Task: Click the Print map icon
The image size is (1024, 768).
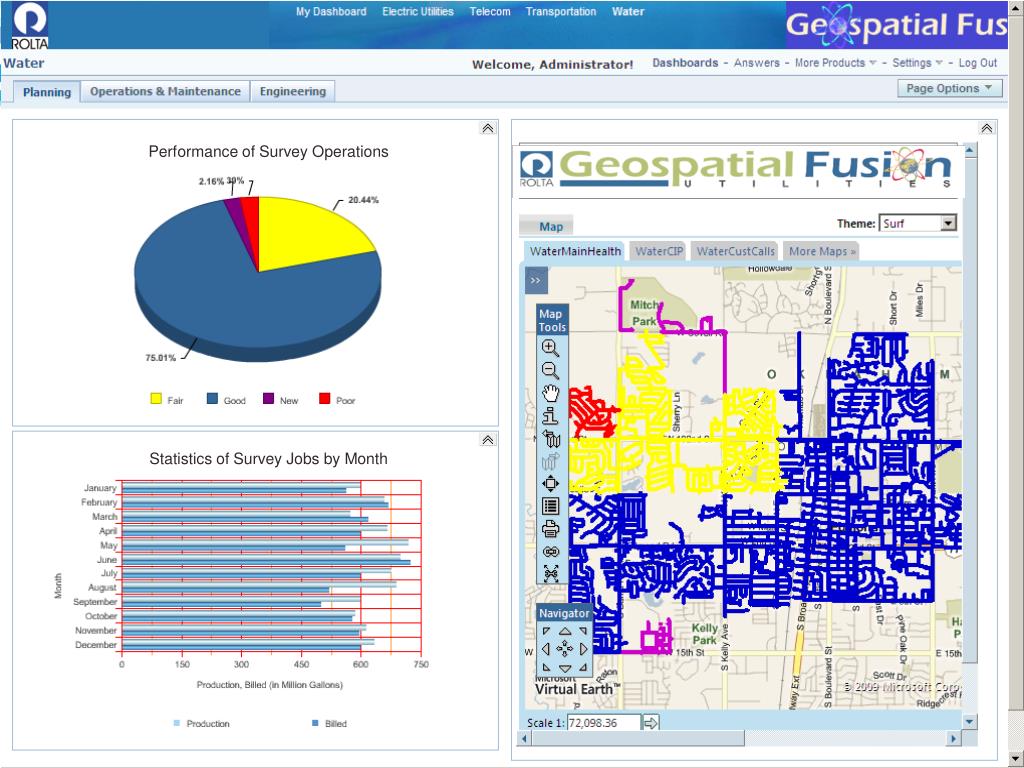Action: pyautogui.click(x=551, y=529)
